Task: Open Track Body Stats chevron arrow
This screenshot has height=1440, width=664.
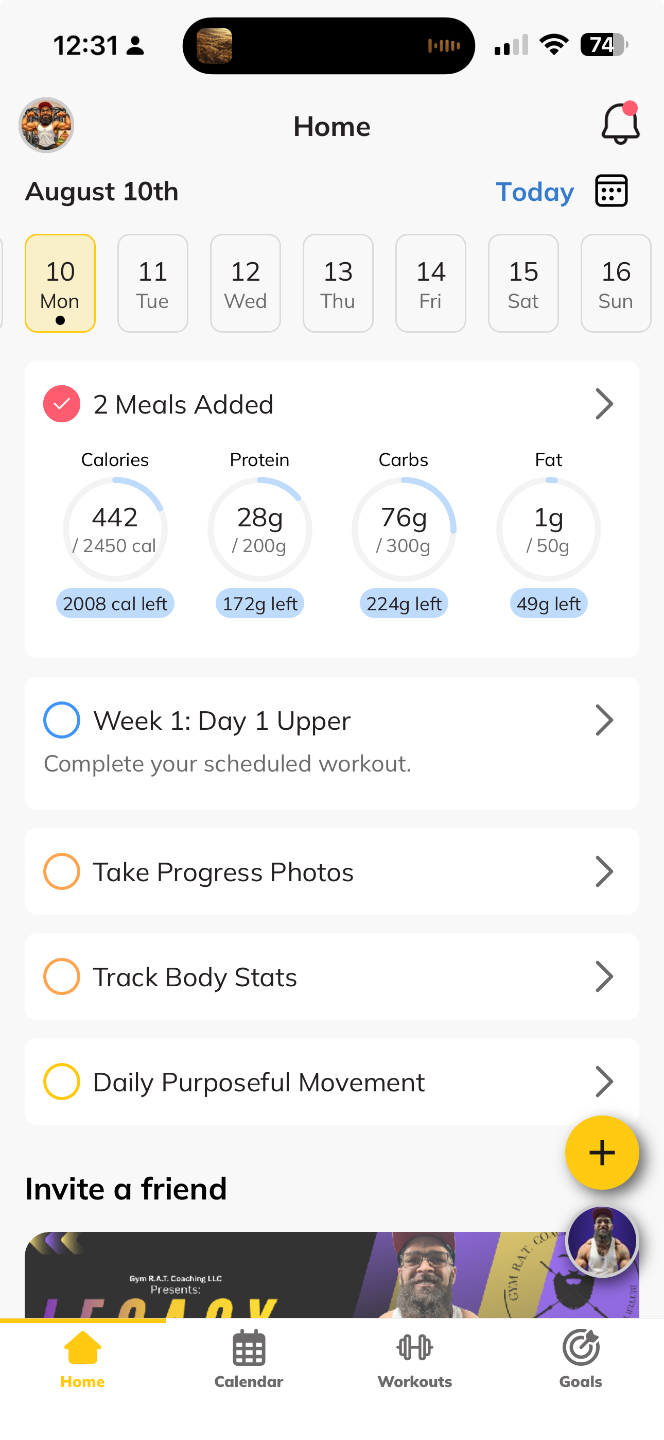Action: 604,976
